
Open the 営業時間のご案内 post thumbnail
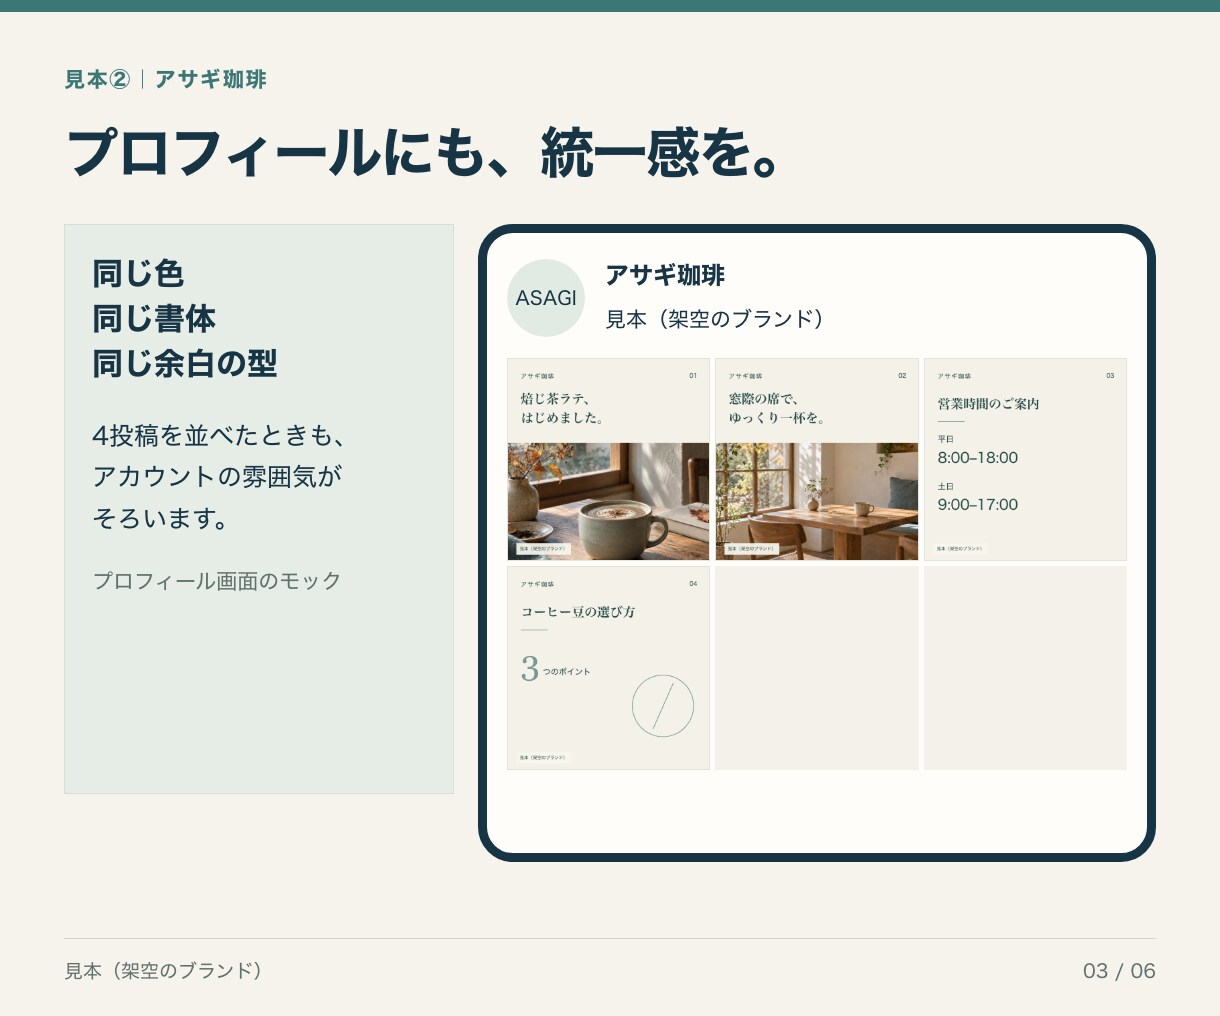[1025, 459]
